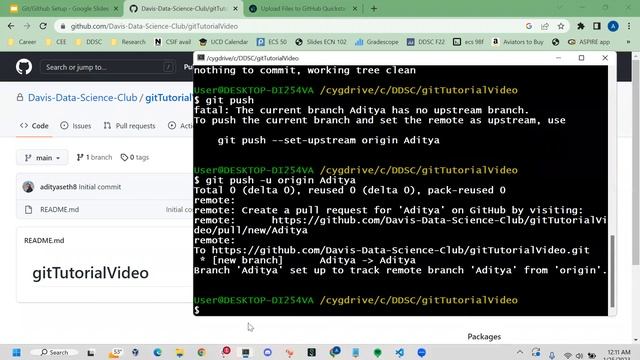This screenshot has height=360, width=640.
Task: Open the Windows Start menu
Action: [16, 353]
